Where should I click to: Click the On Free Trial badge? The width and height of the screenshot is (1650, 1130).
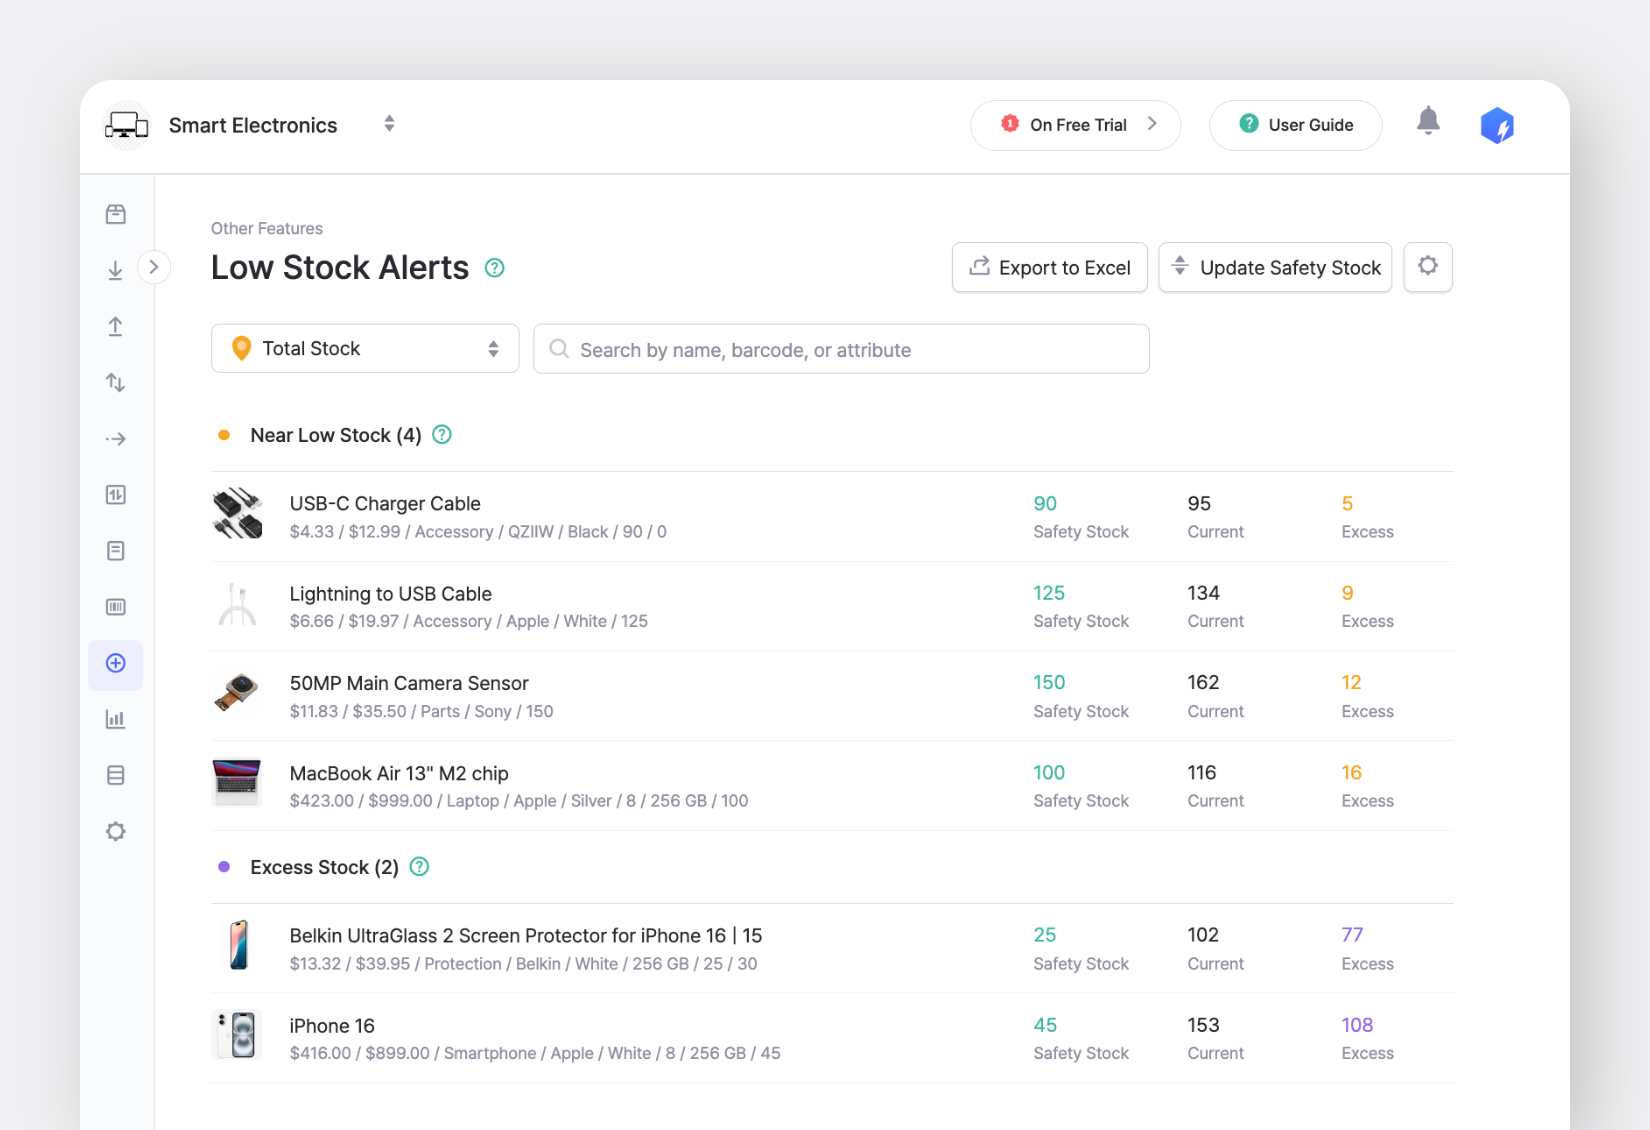click(1075, 125)
